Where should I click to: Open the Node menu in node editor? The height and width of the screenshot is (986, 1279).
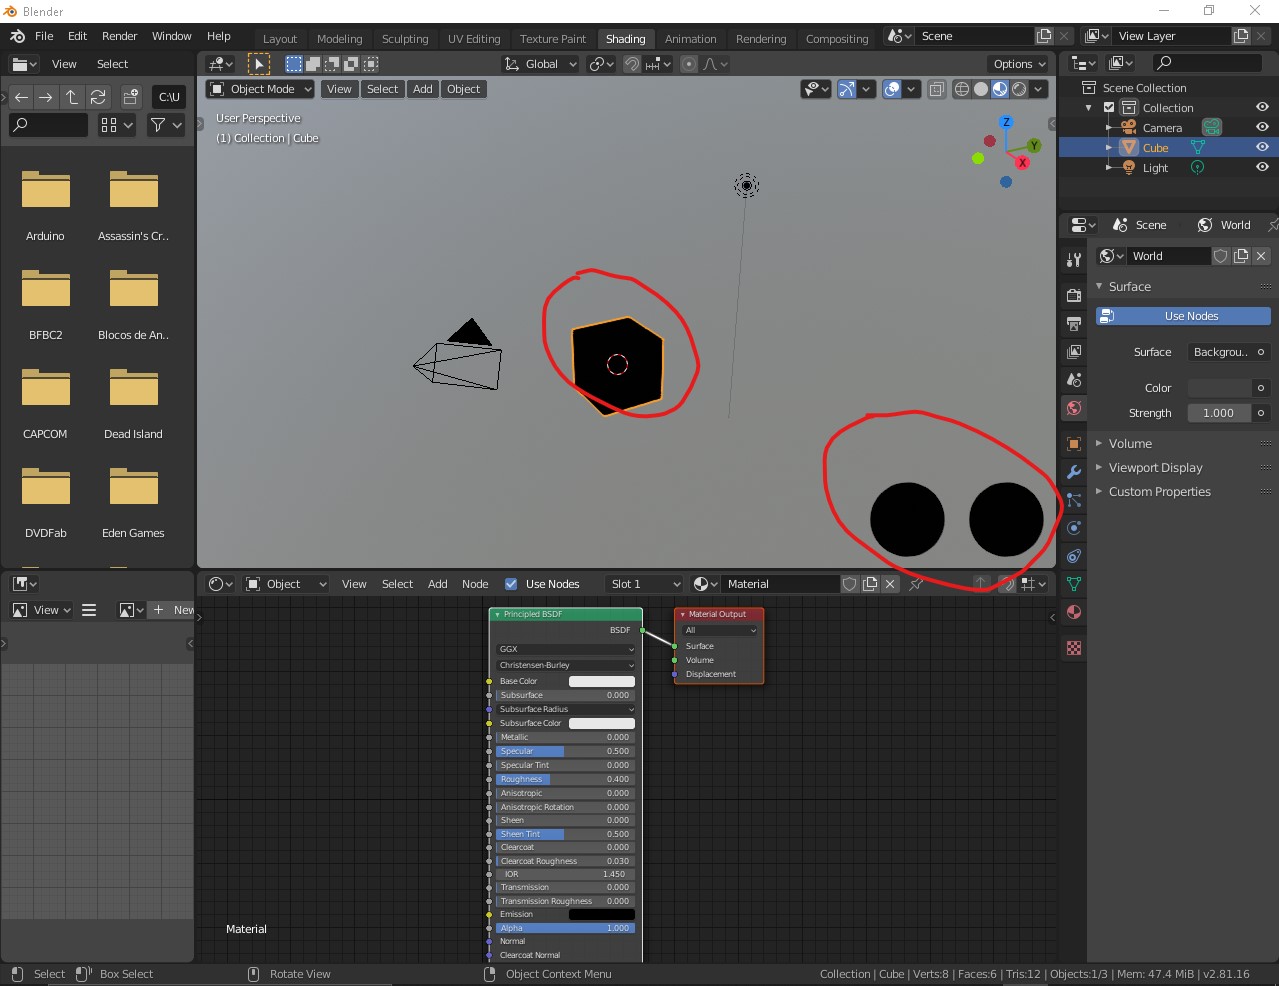[475, 584]
